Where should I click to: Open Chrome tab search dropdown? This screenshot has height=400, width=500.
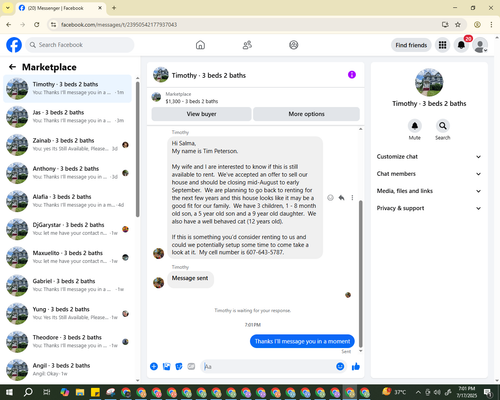coord(8,8)
